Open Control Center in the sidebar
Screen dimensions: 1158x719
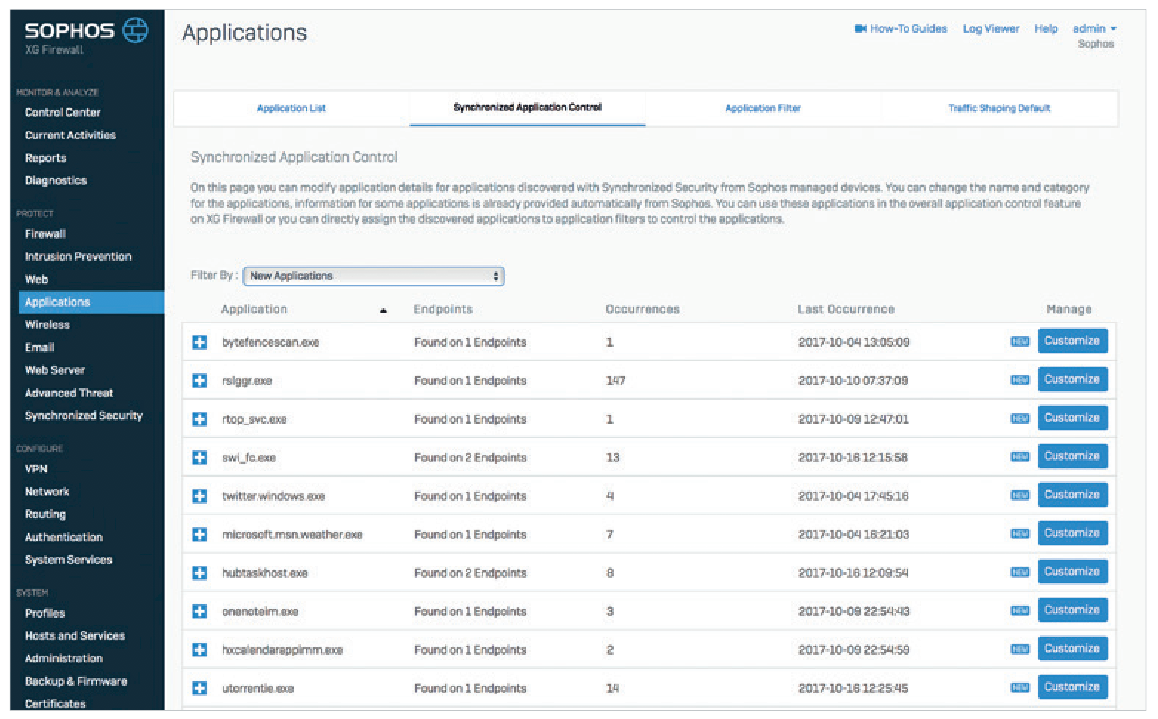pyautogui.click(x=63, y=112)
